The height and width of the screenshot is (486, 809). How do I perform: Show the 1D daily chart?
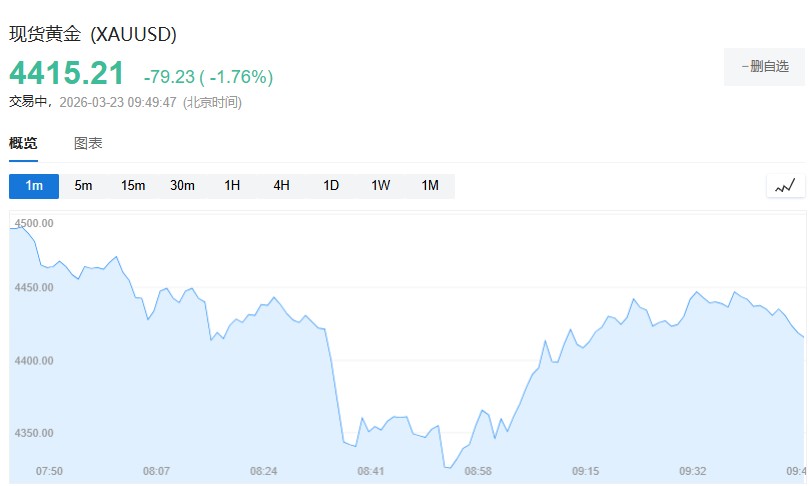331,186
